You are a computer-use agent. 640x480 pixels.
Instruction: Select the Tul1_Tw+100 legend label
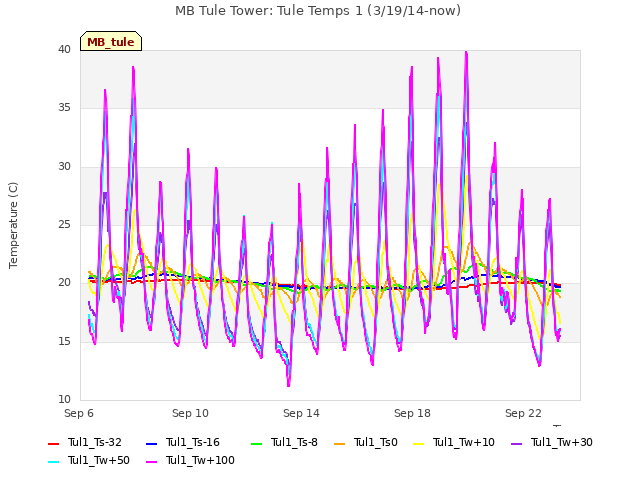click(200, 460)
